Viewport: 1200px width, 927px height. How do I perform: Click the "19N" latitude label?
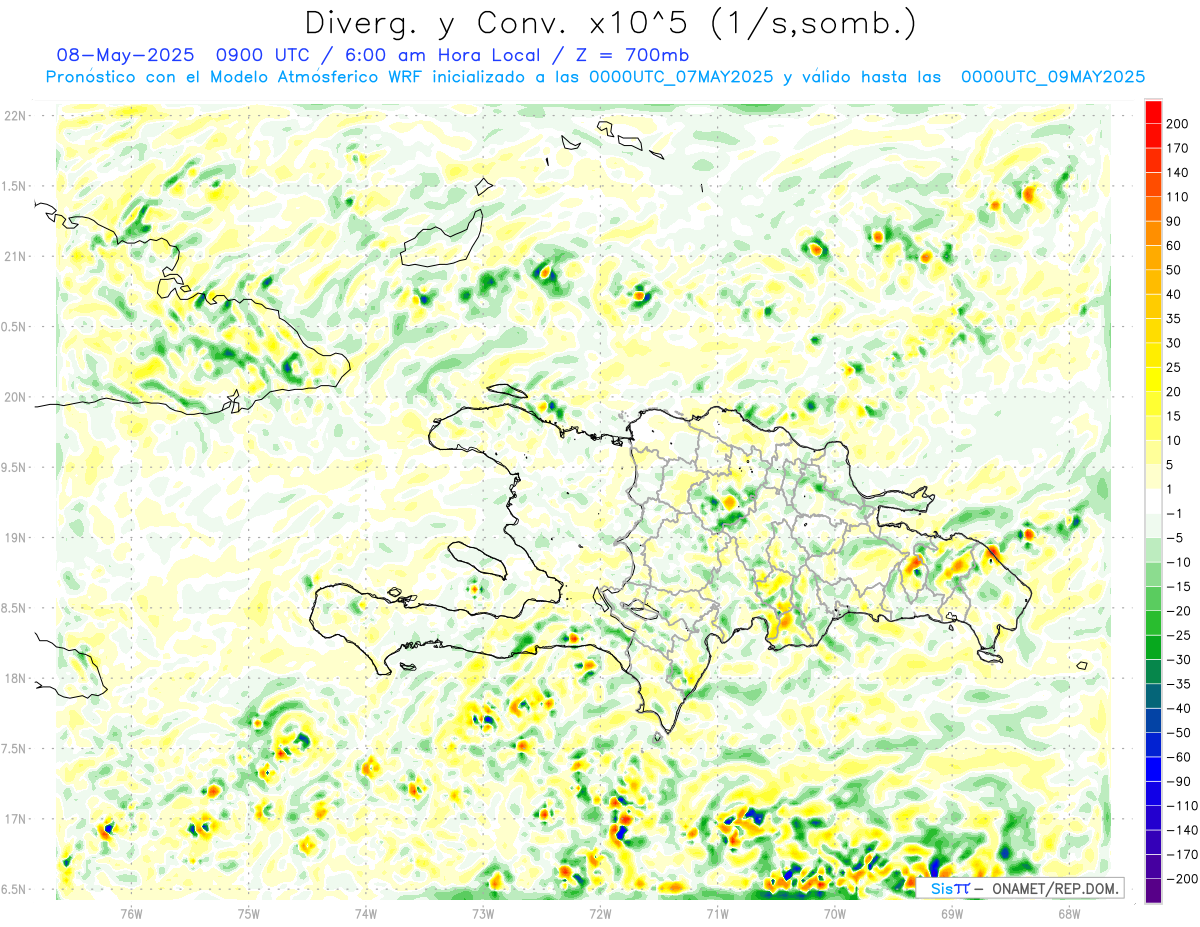tap(15, 538)
